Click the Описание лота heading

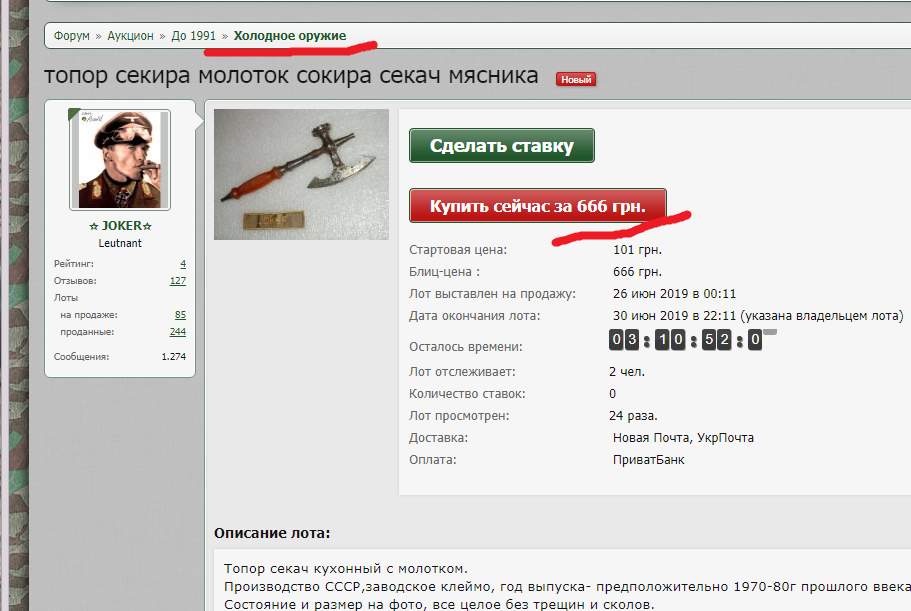[272, 533]
